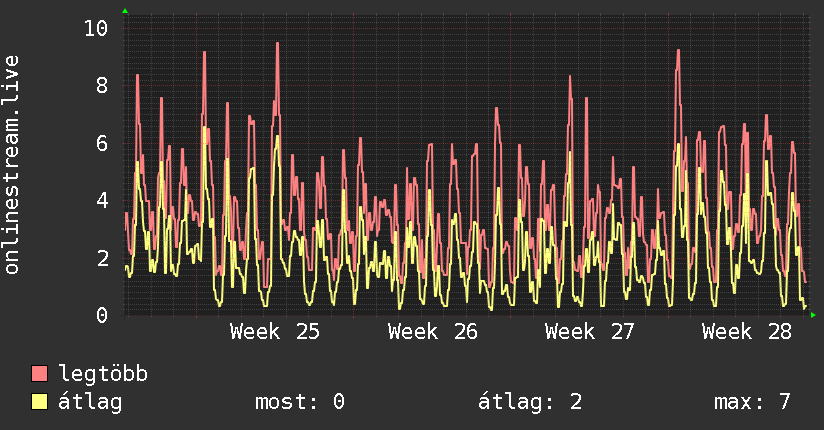The height and width of the screenshot is (430, 824).
Task: Click the green arrow at x-axis end
Action: click(813, 315)
